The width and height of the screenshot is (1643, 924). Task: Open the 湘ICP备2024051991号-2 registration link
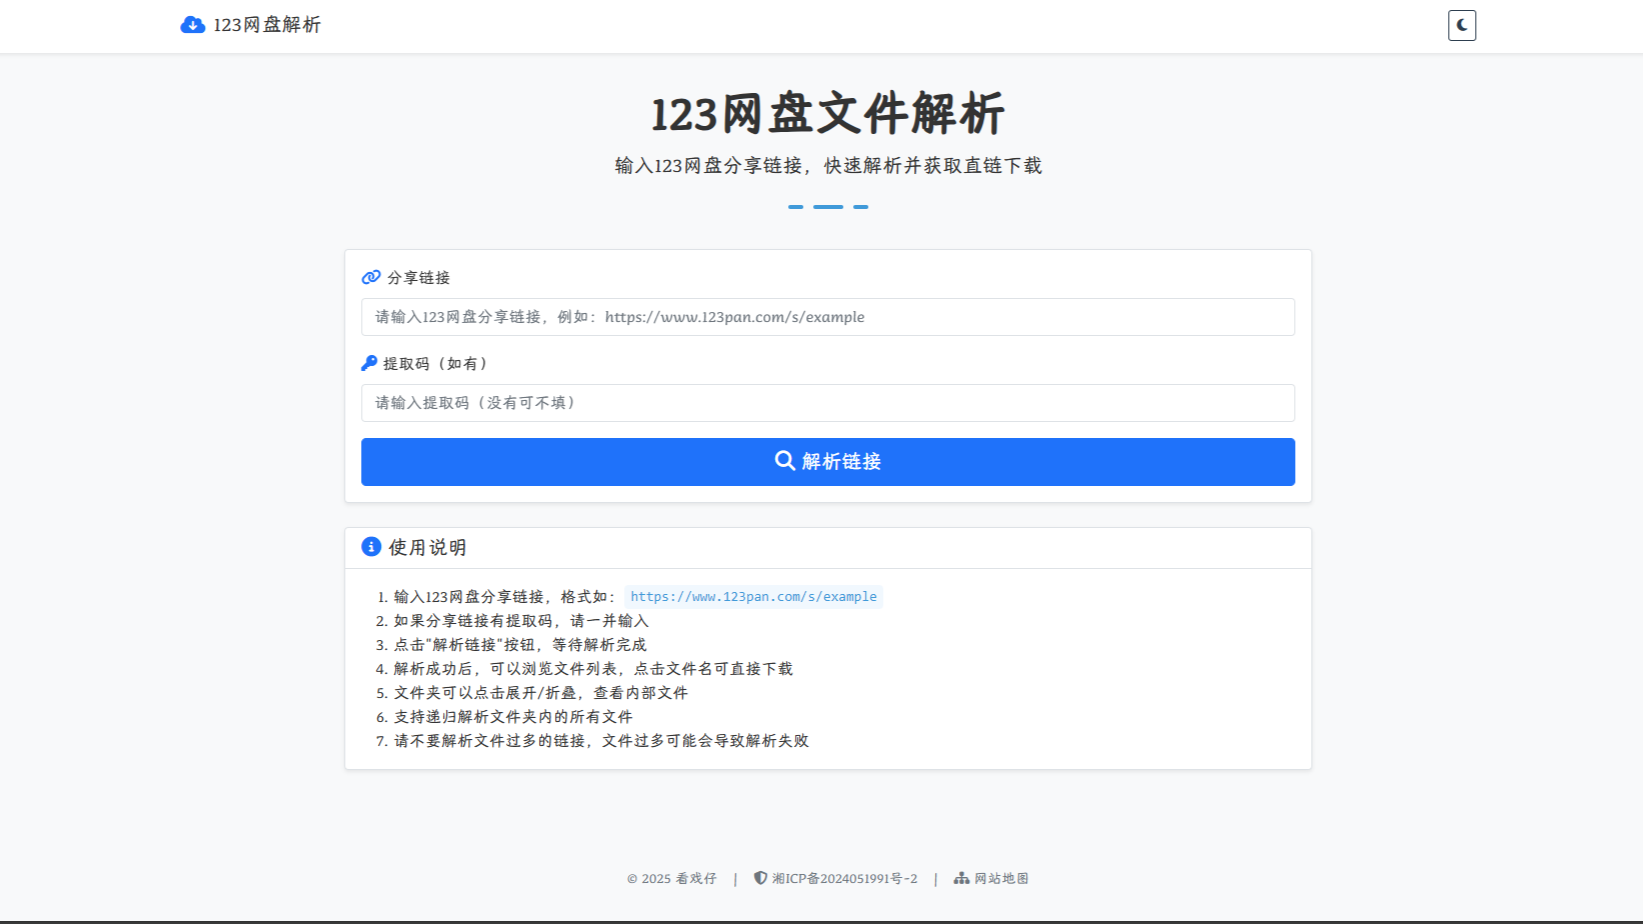click(845, 878)
